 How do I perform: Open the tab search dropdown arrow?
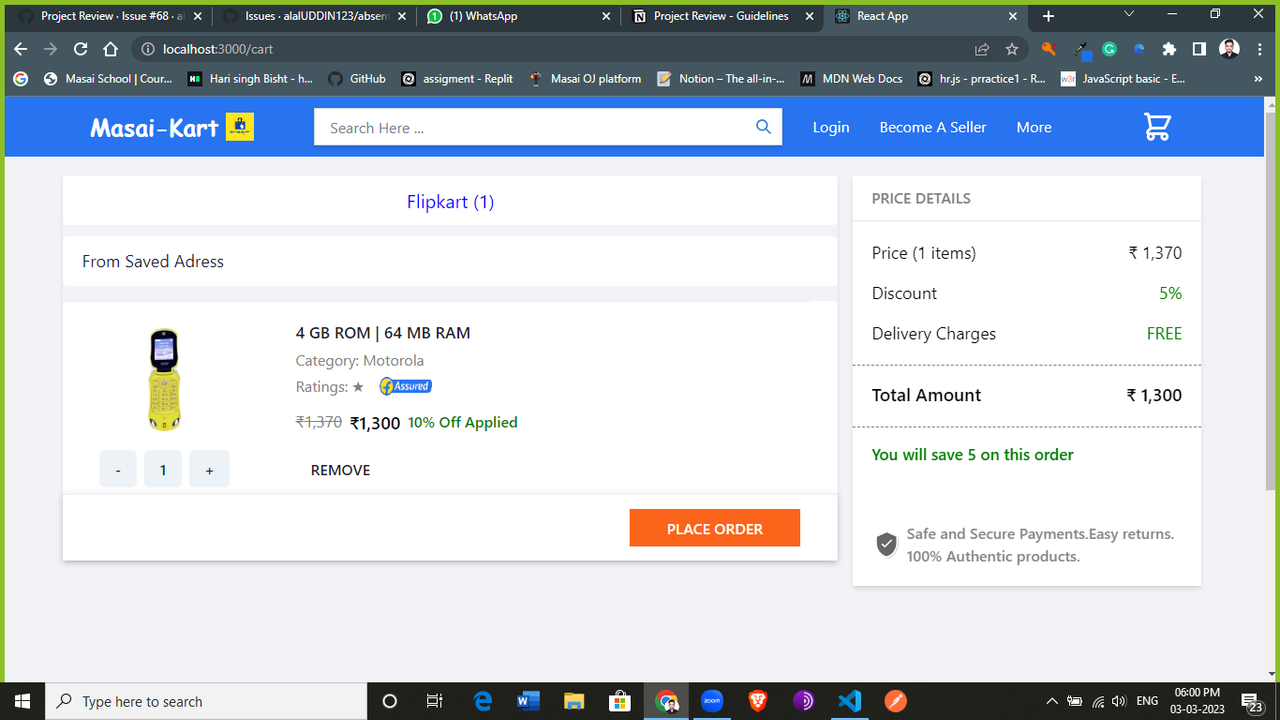pyautogui.click(x=1129, y=14)
